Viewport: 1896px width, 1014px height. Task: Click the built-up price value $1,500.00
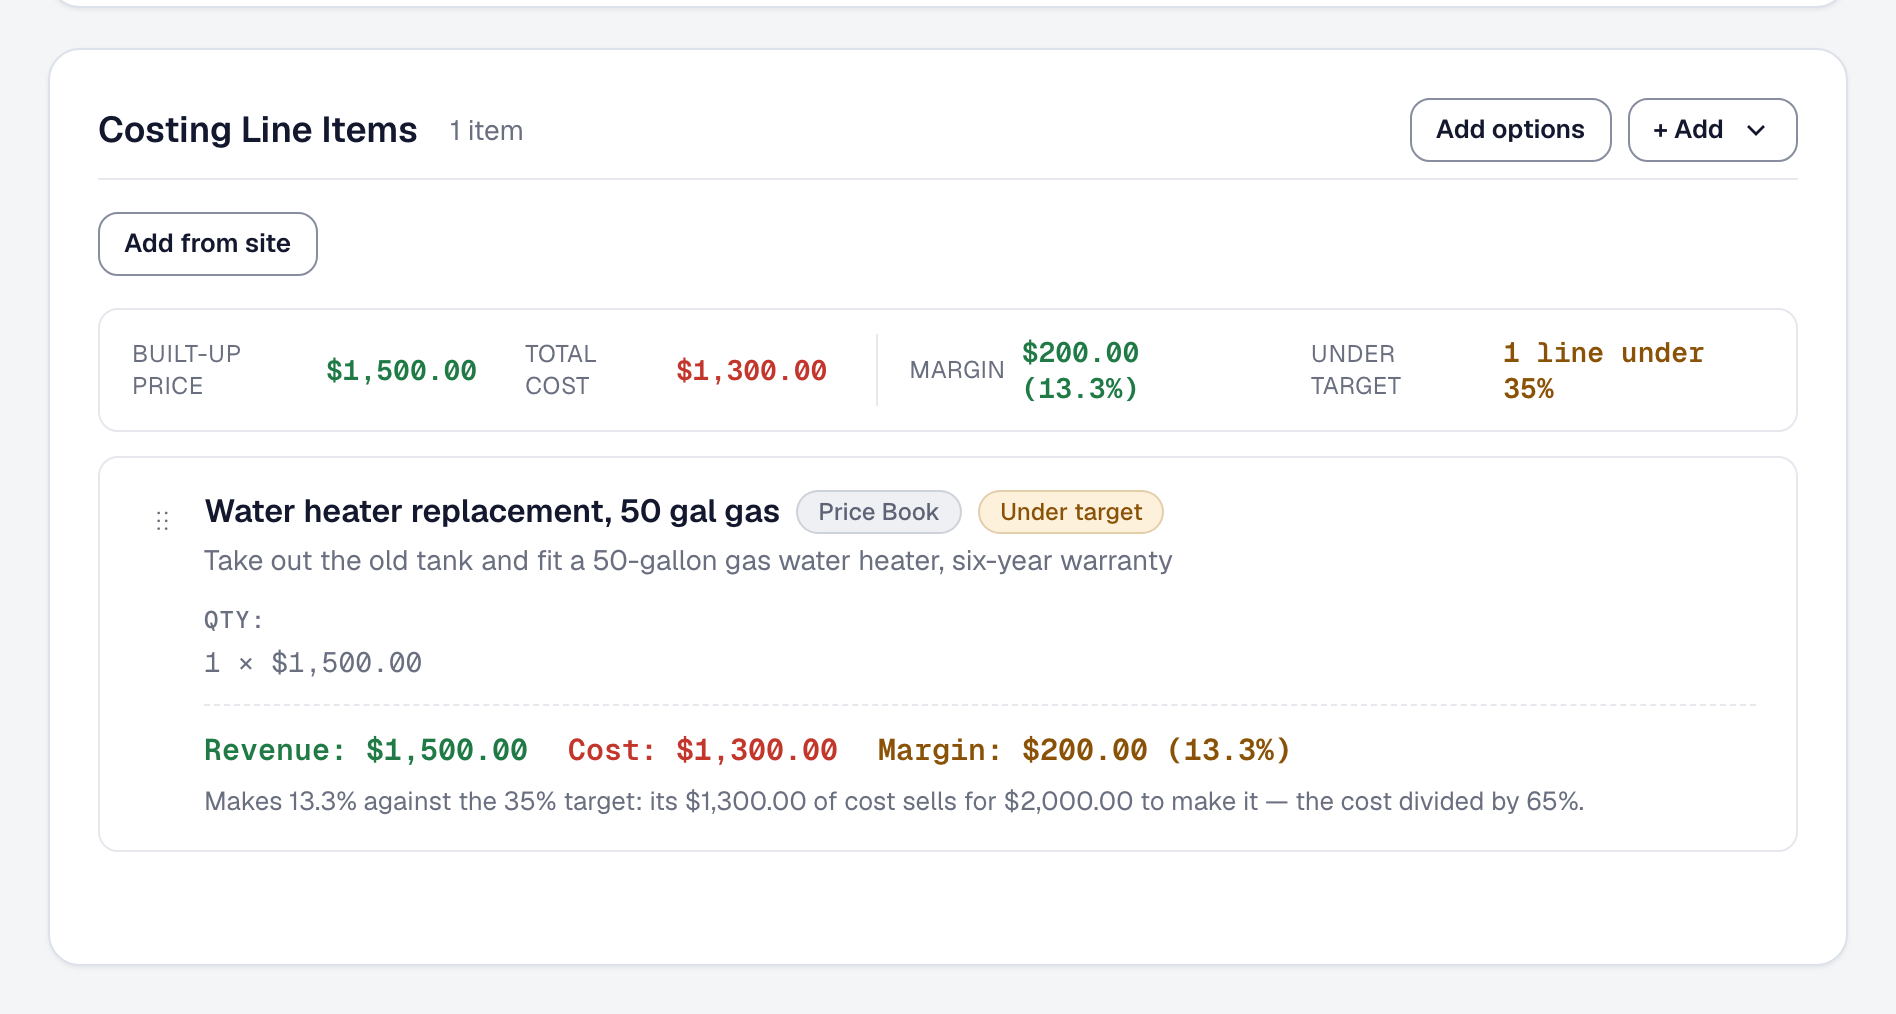pyautogui.click(x=401, y=371)
